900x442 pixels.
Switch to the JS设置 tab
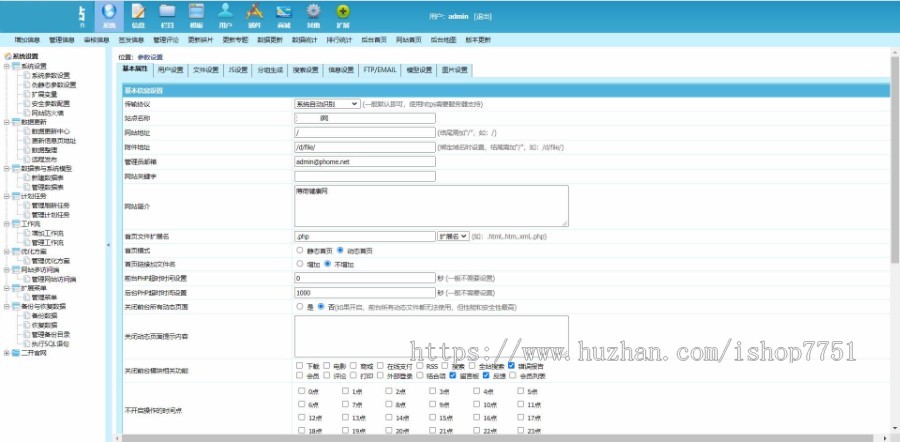[x=238, y=70]
